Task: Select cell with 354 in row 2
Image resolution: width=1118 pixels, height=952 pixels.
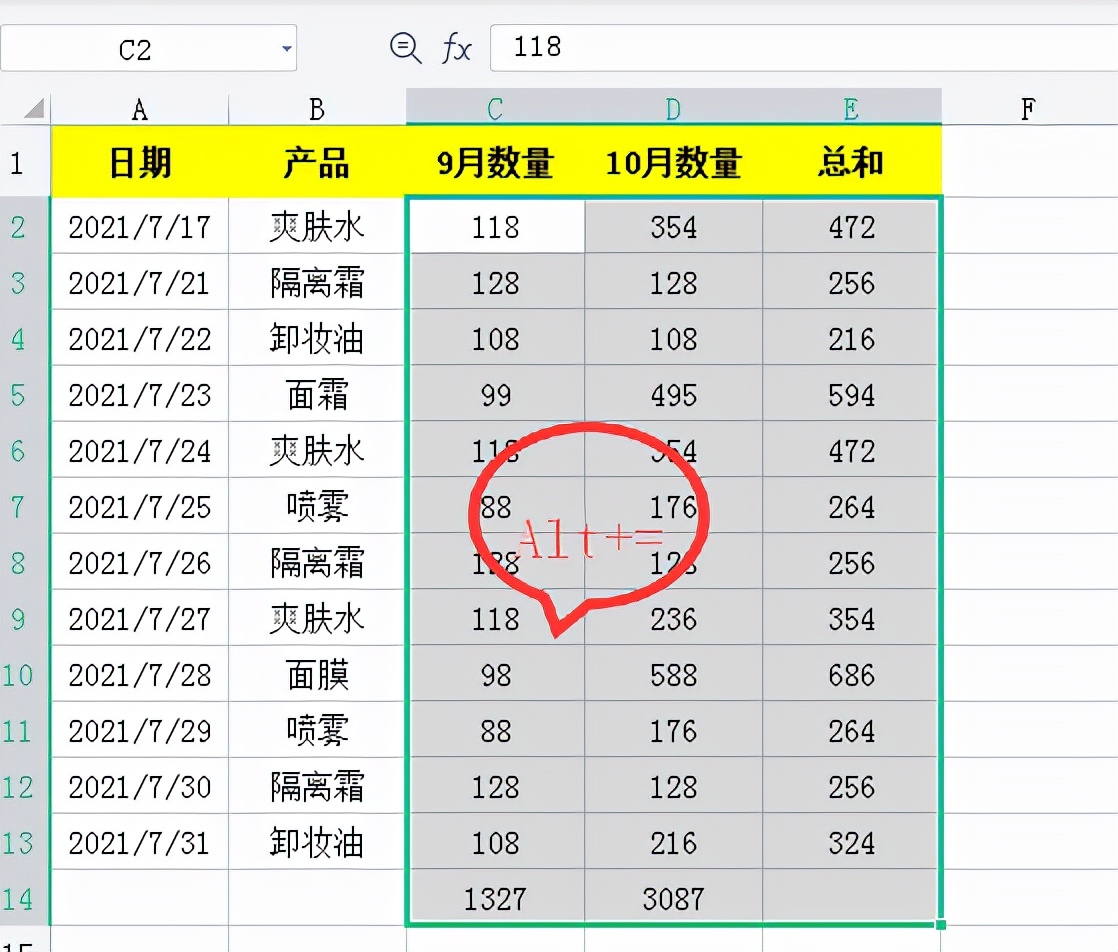Action: click(673, 227)
